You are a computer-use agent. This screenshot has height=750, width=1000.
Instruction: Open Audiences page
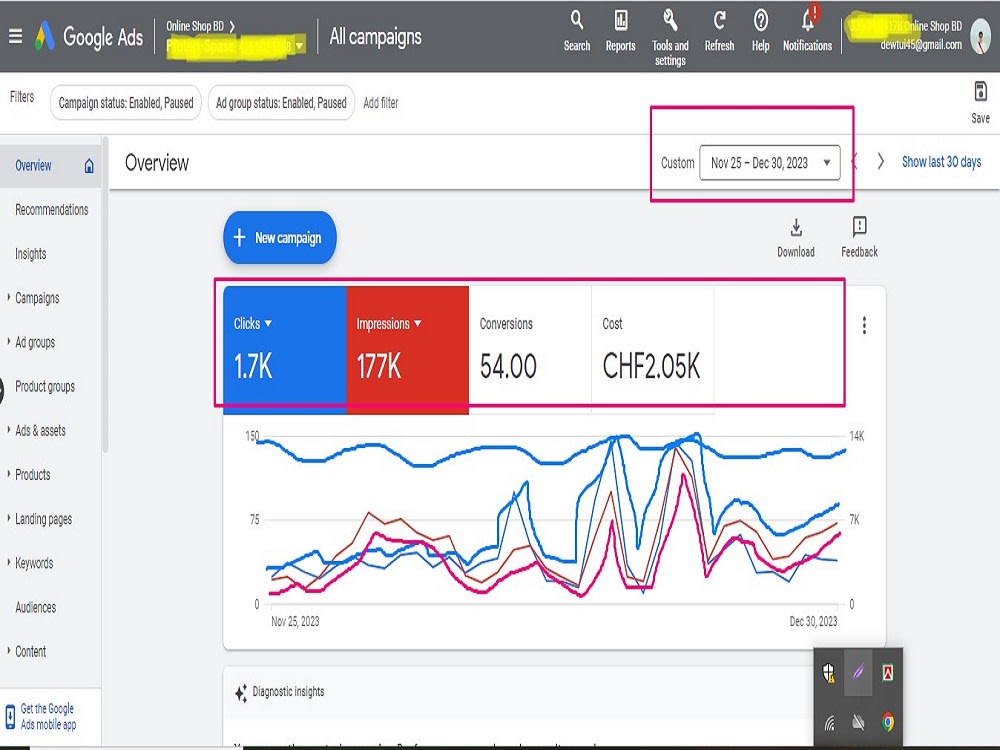click(36, 607)
